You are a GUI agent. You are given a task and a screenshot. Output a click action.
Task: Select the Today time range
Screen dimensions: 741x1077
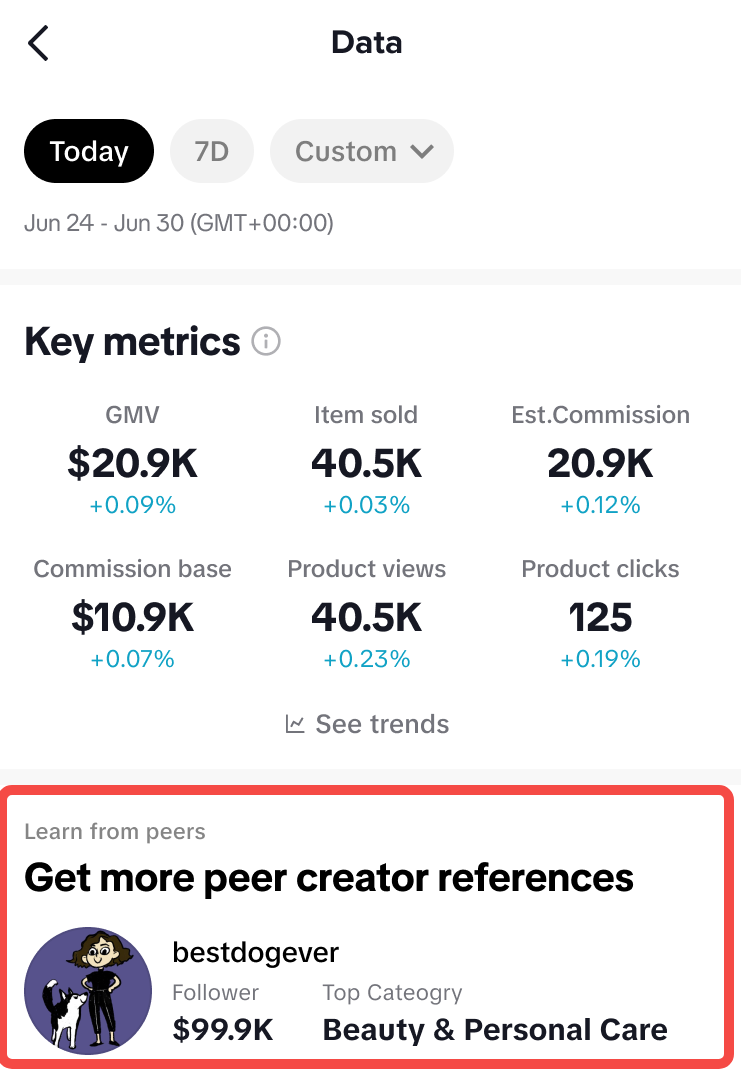[x=89, y=152]
